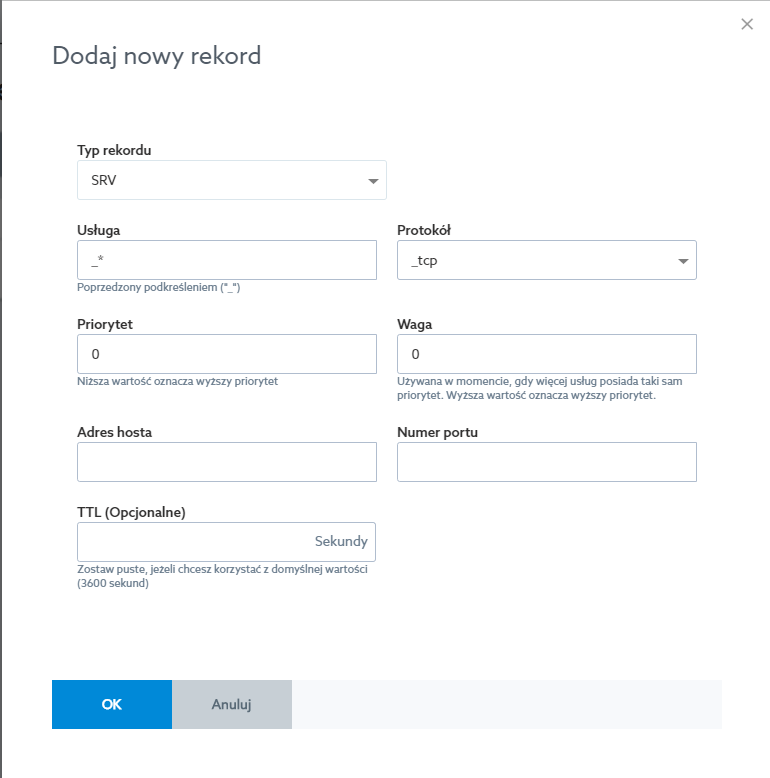
Task: Click the "Protokół" field label
Action: pos(424,230)
